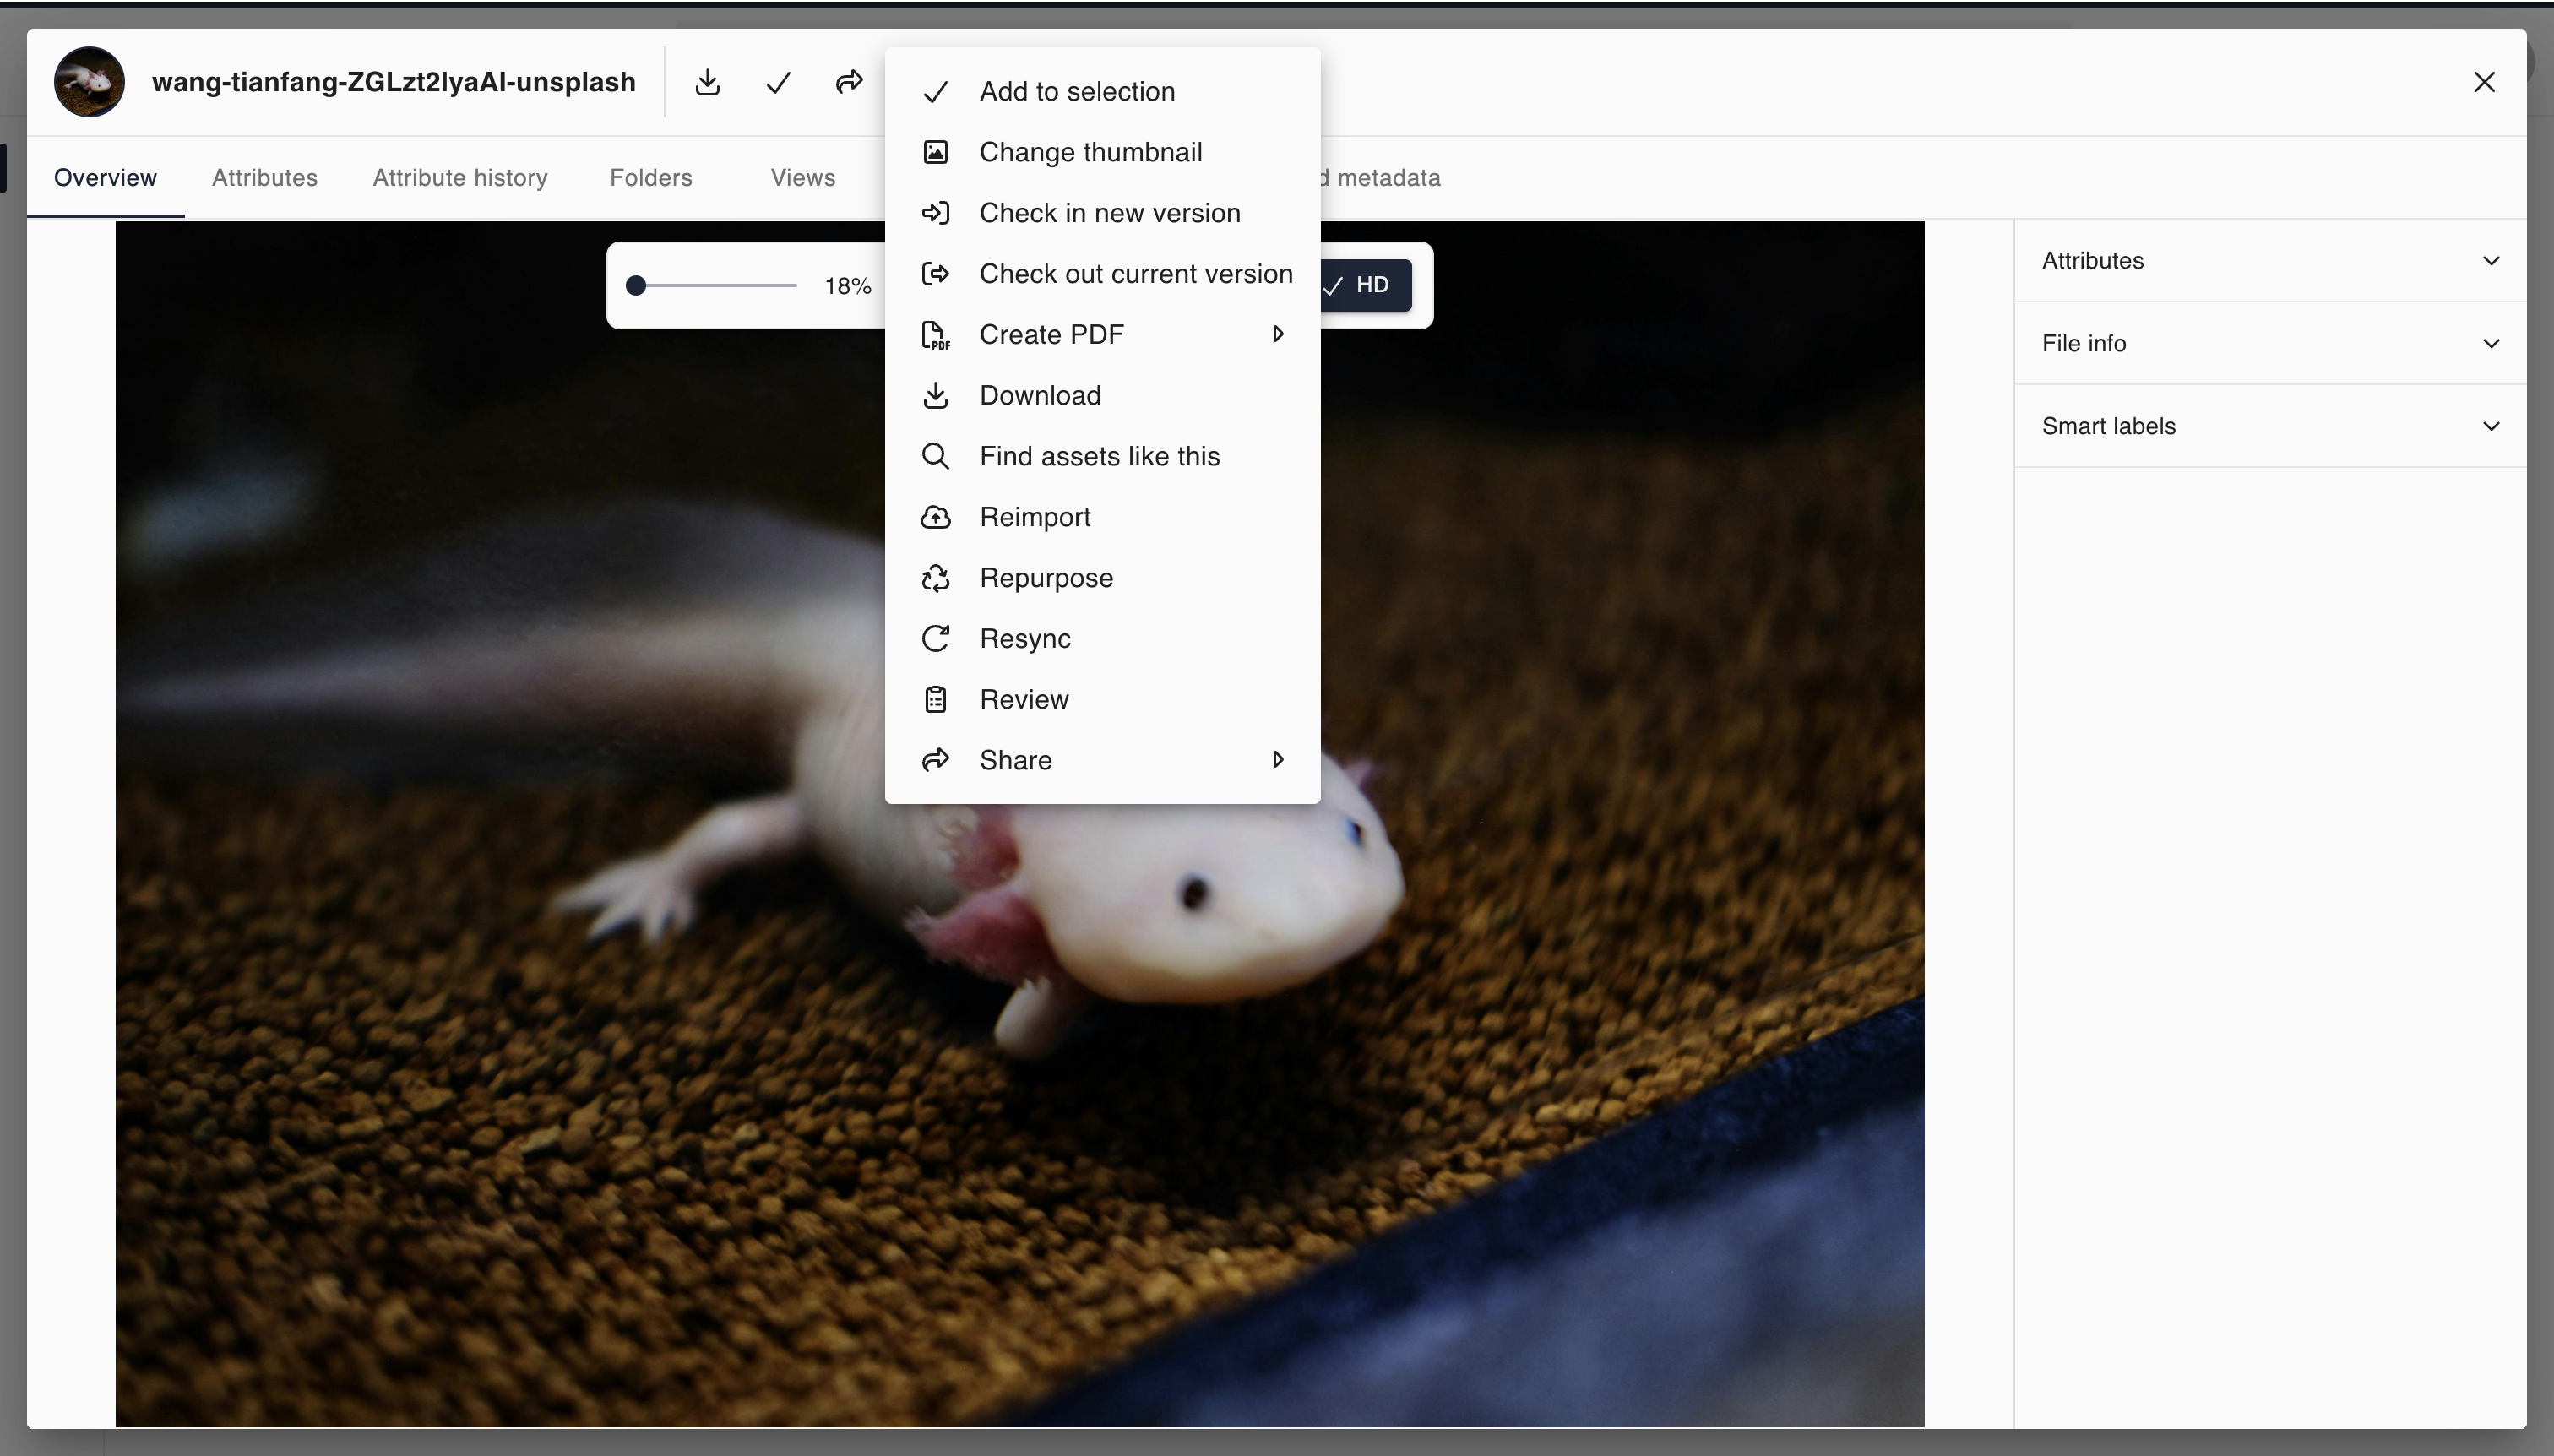Expand the File info section
Screen dimensions: 2554x1456
click(2270, 344)
